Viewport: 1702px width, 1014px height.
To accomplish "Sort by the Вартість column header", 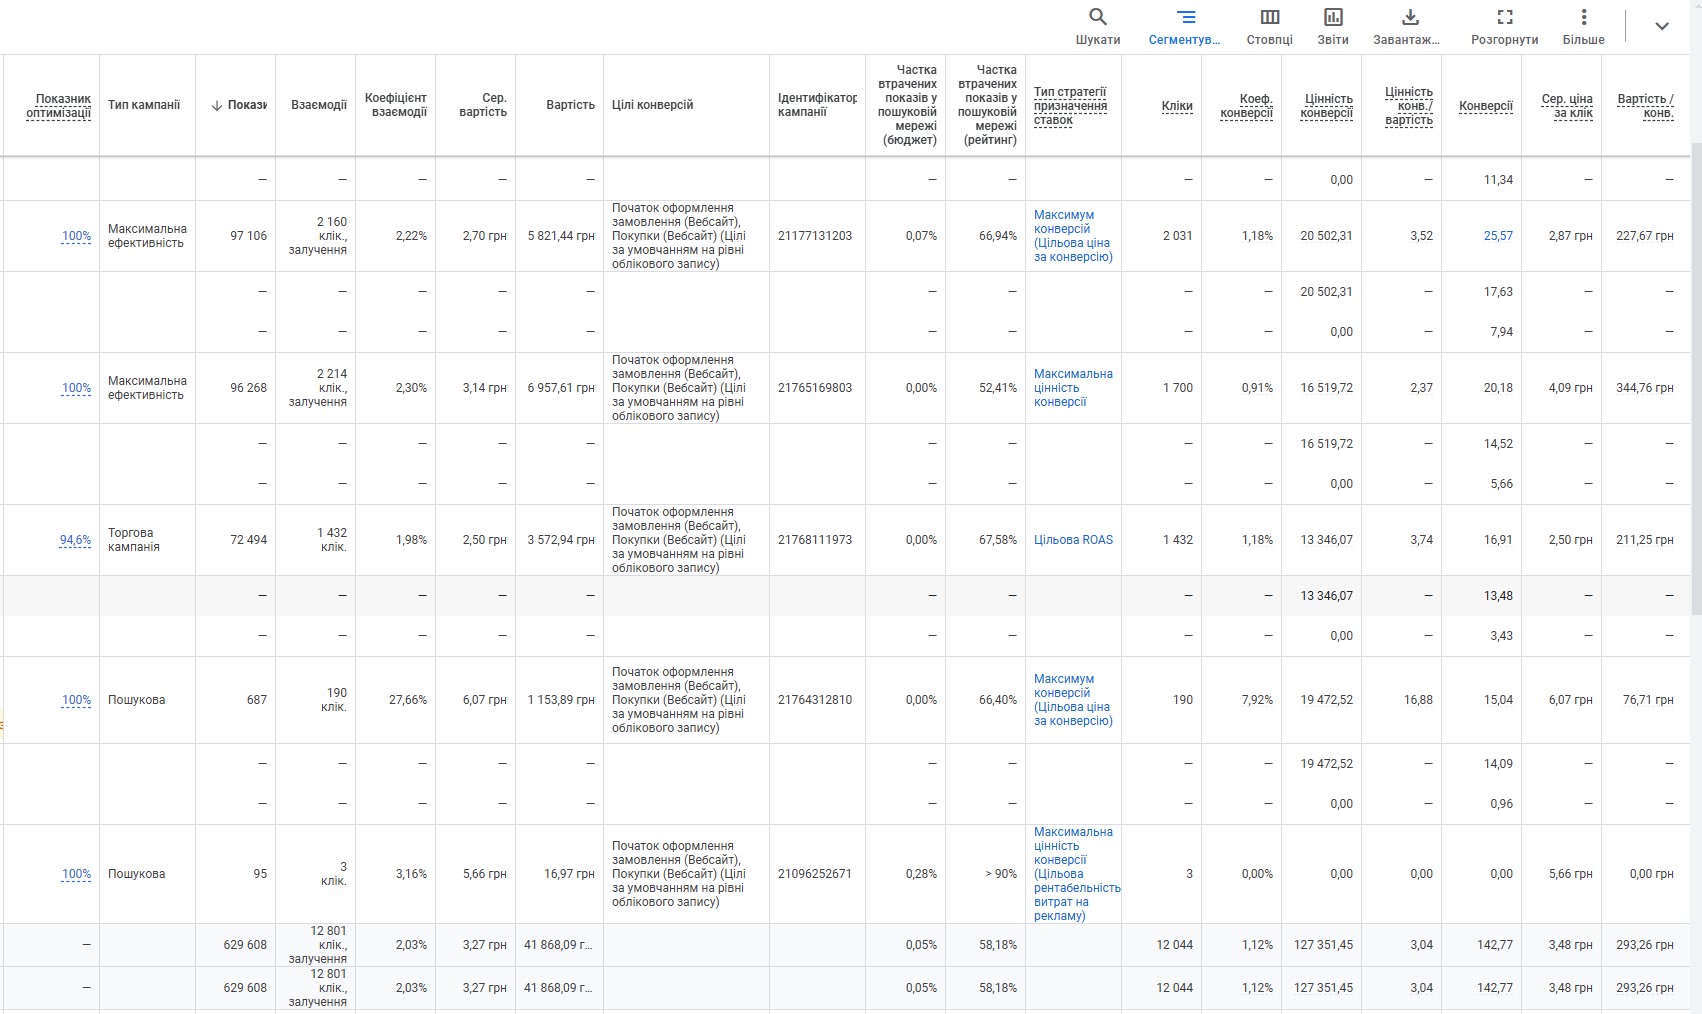I will (x=570, y=105).
